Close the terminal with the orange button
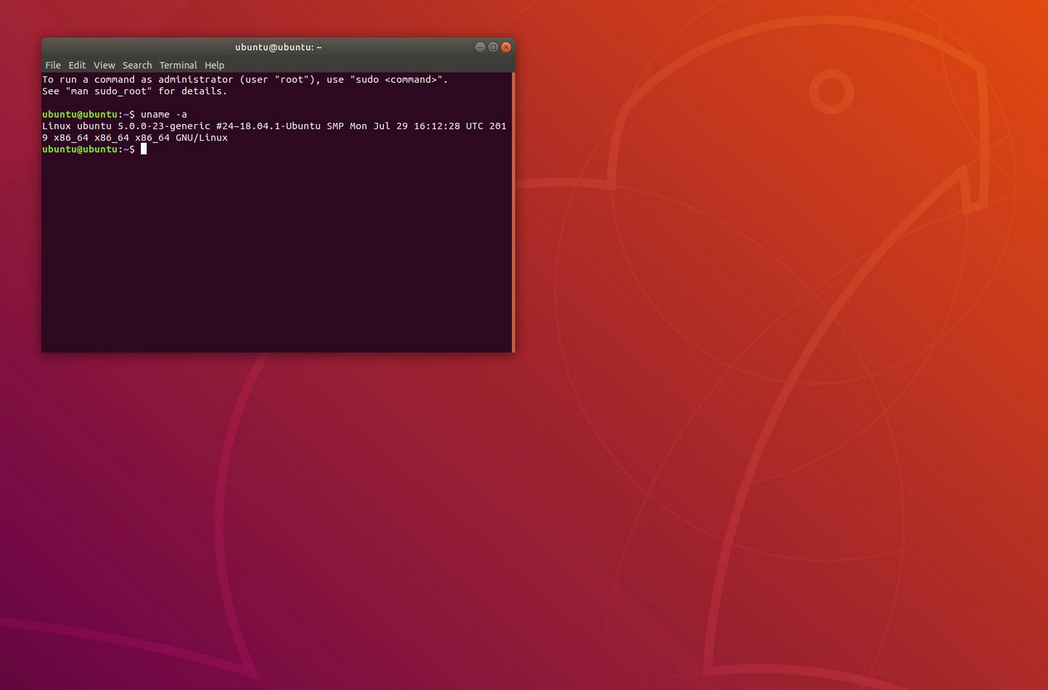The image size is (1048, 690). coord(506,47)
